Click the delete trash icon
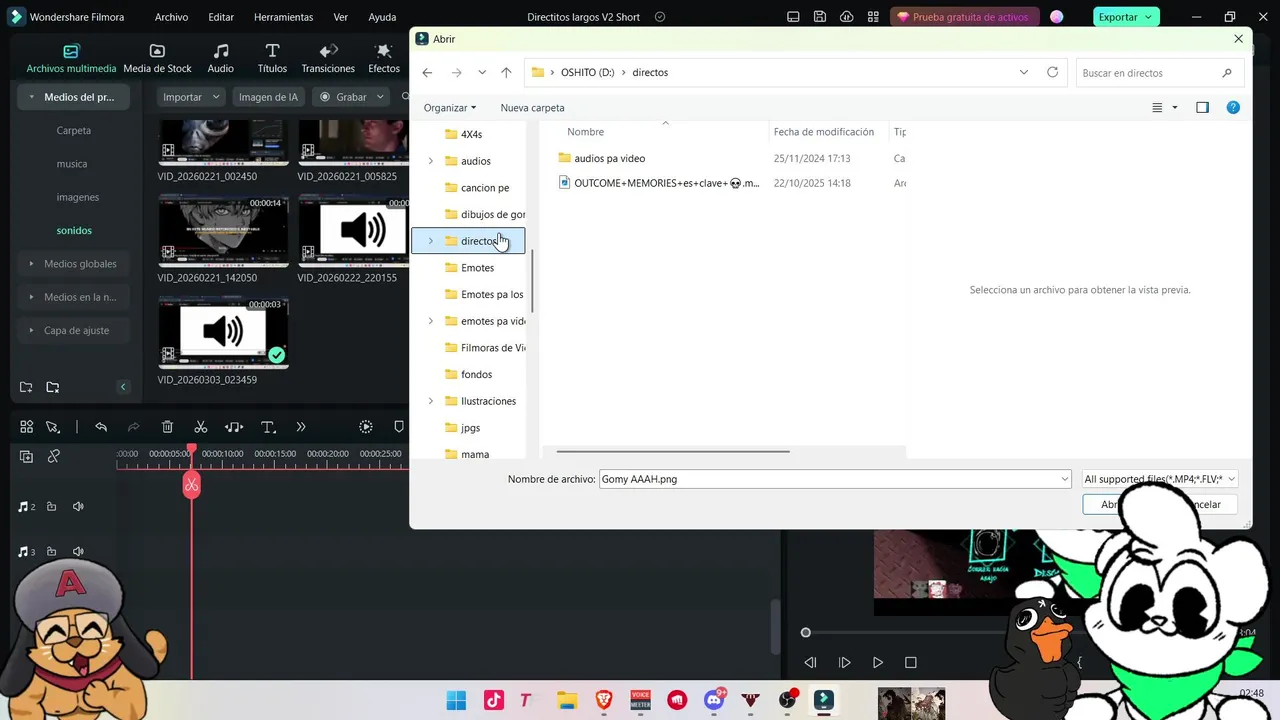Image resolution: width=1280 pixels, height=720 pixels. point(168,427)
